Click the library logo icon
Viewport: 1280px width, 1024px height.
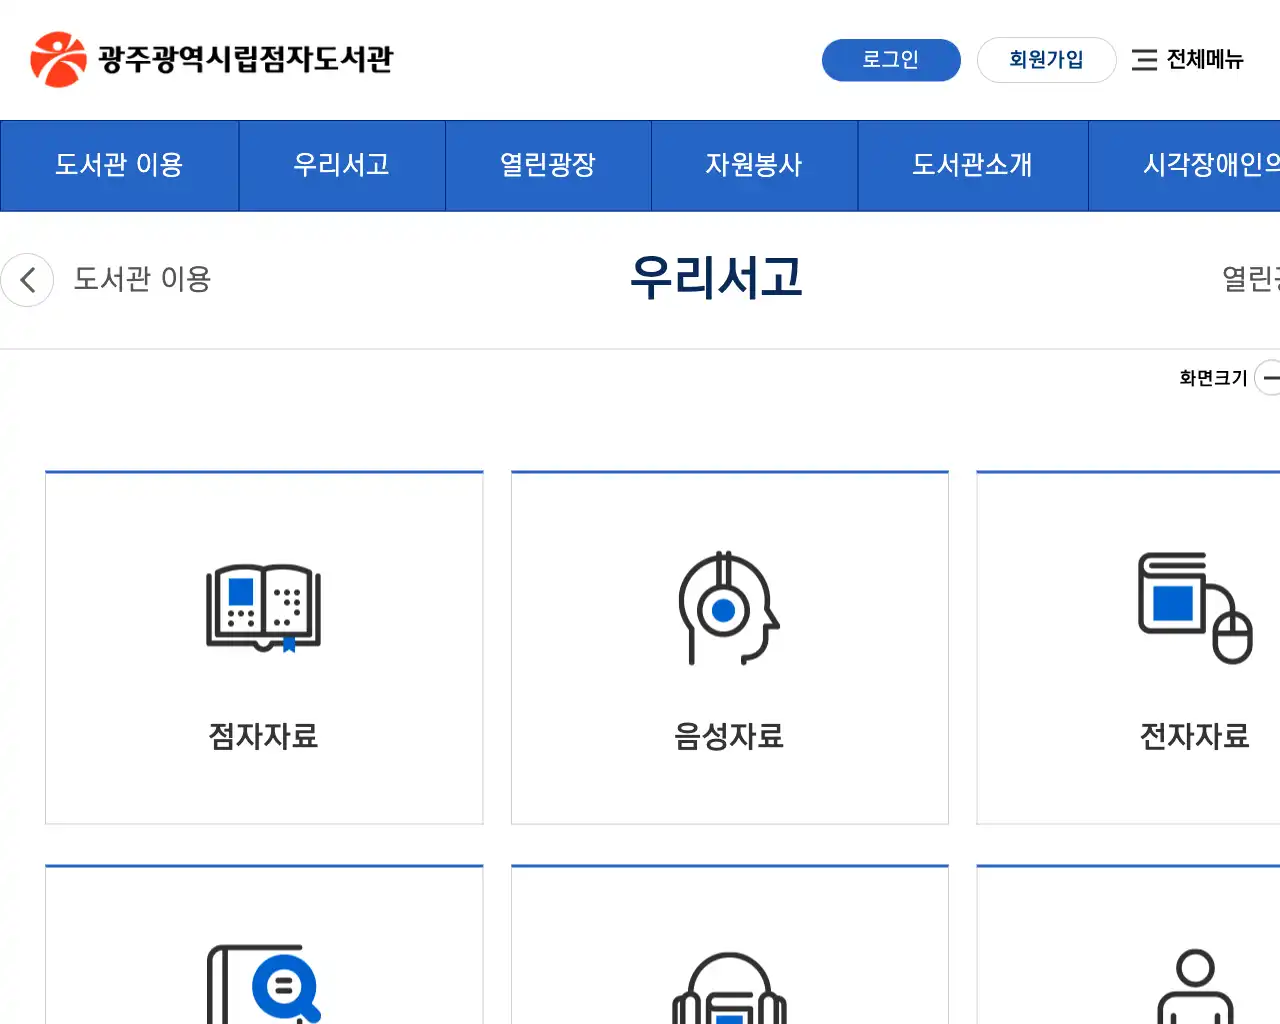(57, 57)
